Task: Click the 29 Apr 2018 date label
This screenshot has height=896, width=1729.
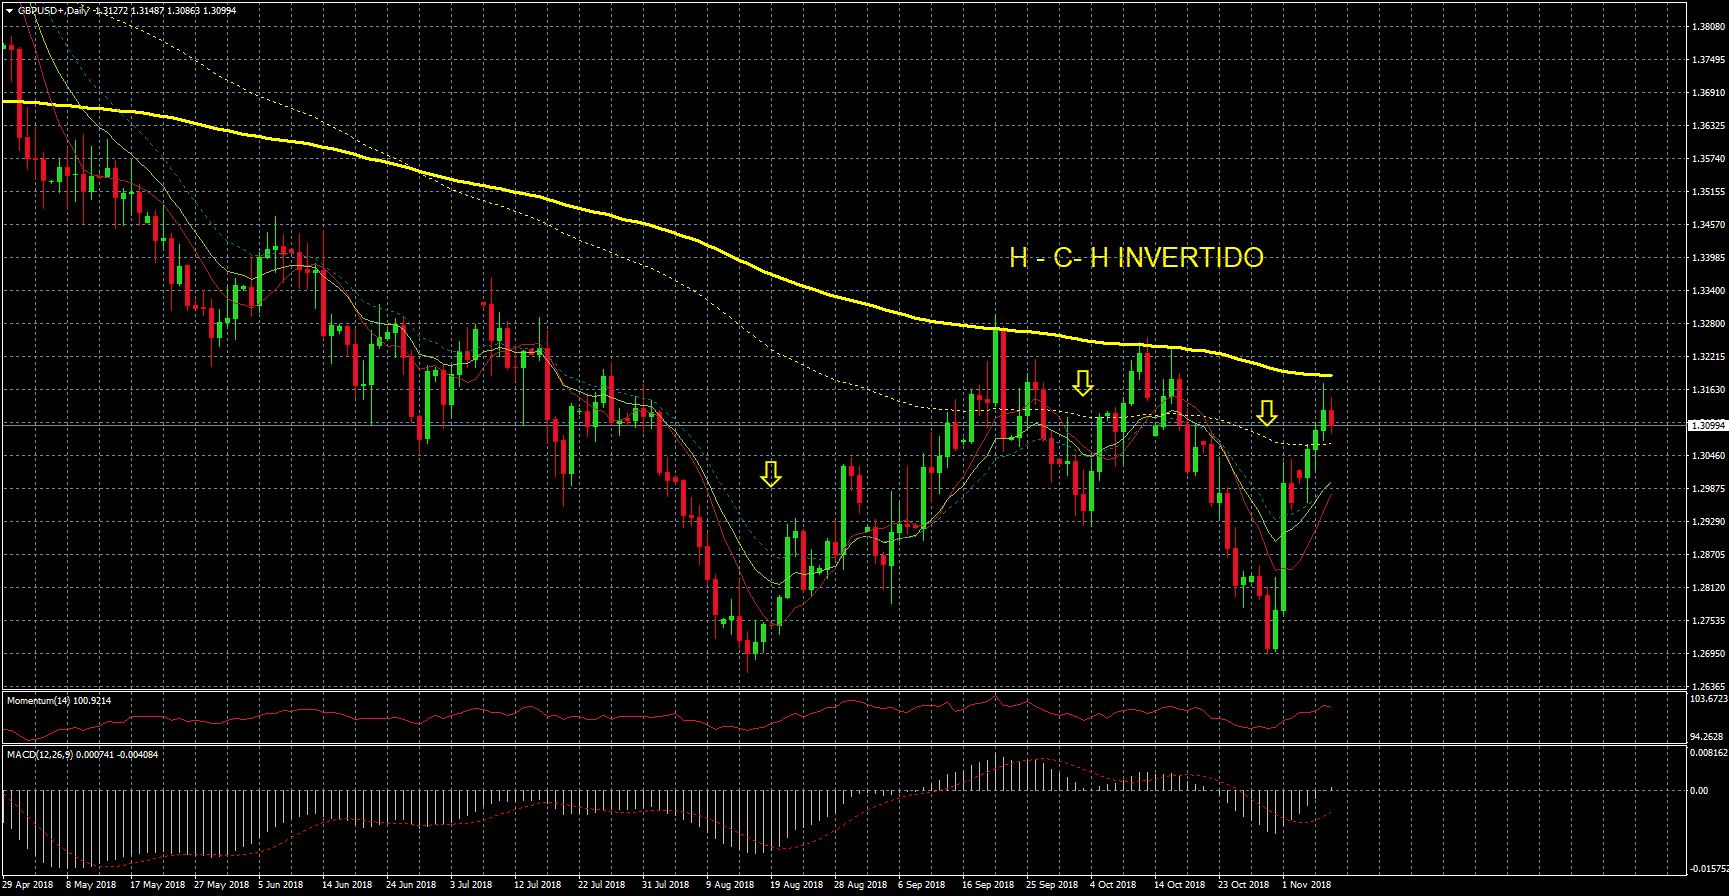Action: [28, 884]
